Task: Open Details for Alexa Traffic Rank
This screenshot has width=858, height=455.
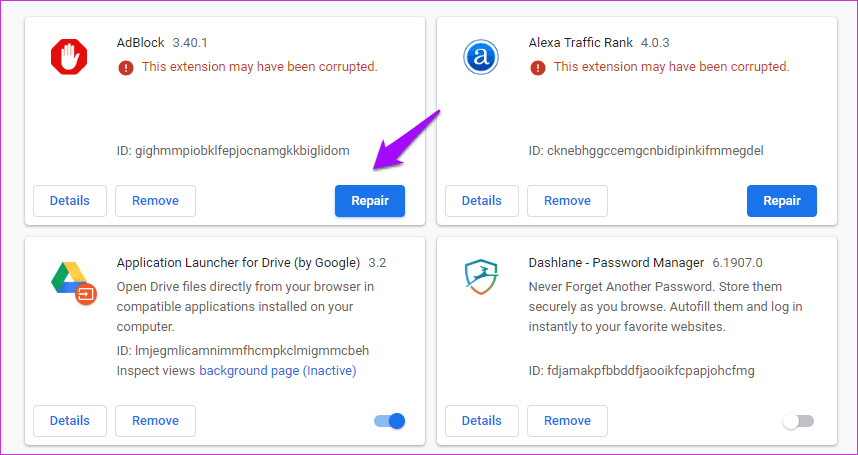Action: [482, 201]
